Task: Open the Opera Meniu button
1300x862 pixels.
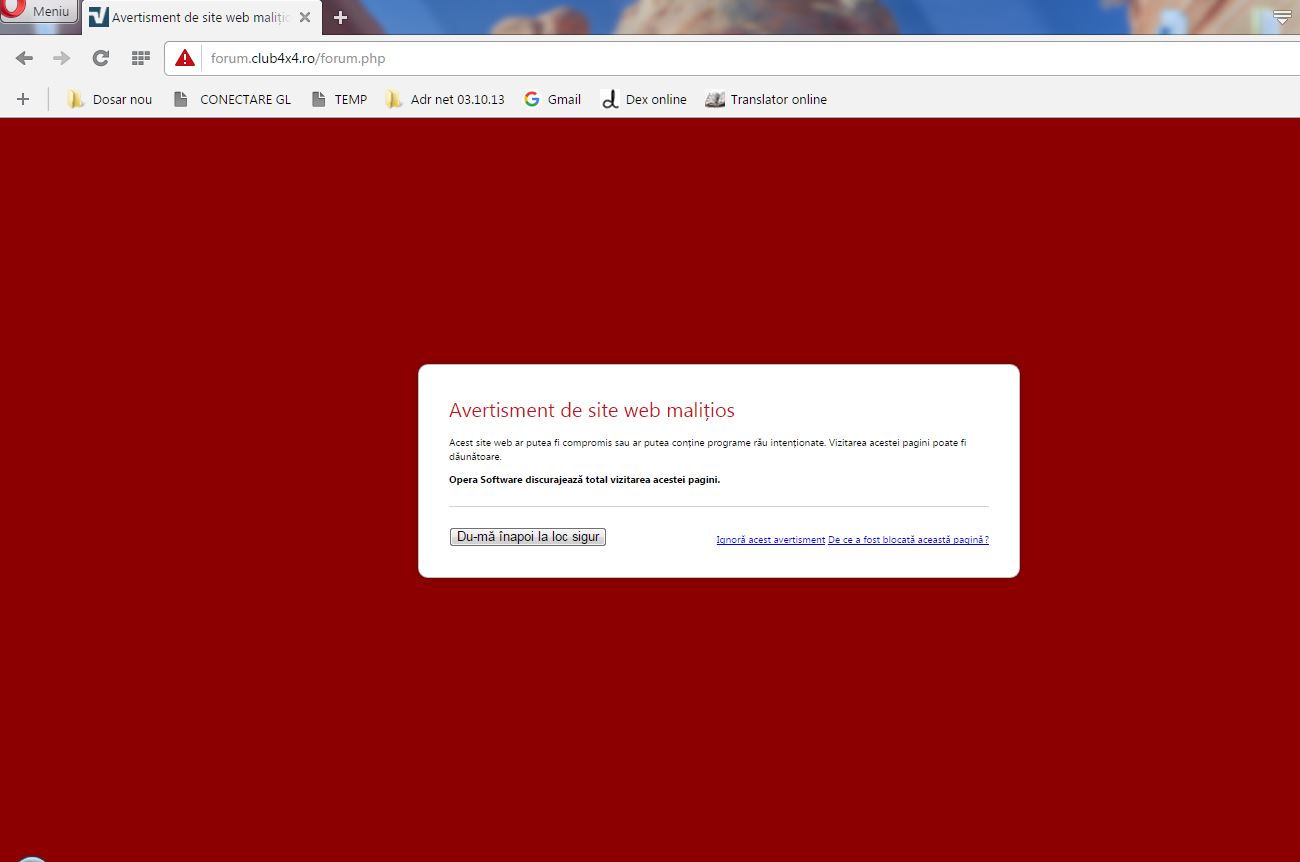Action: [x=39, y=12]
